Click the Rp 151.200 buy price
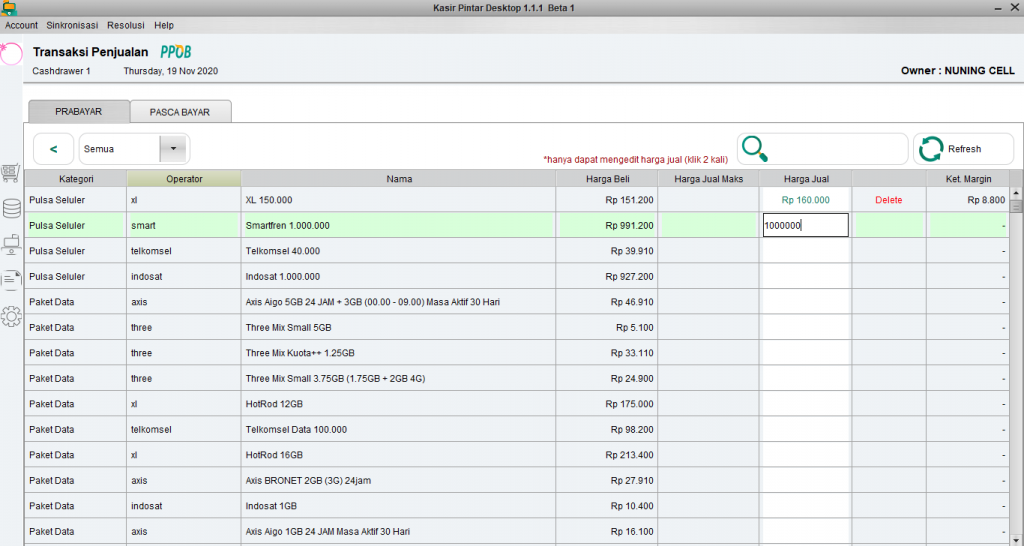This screenshot has width=1024, height=546. pos(629,200)
